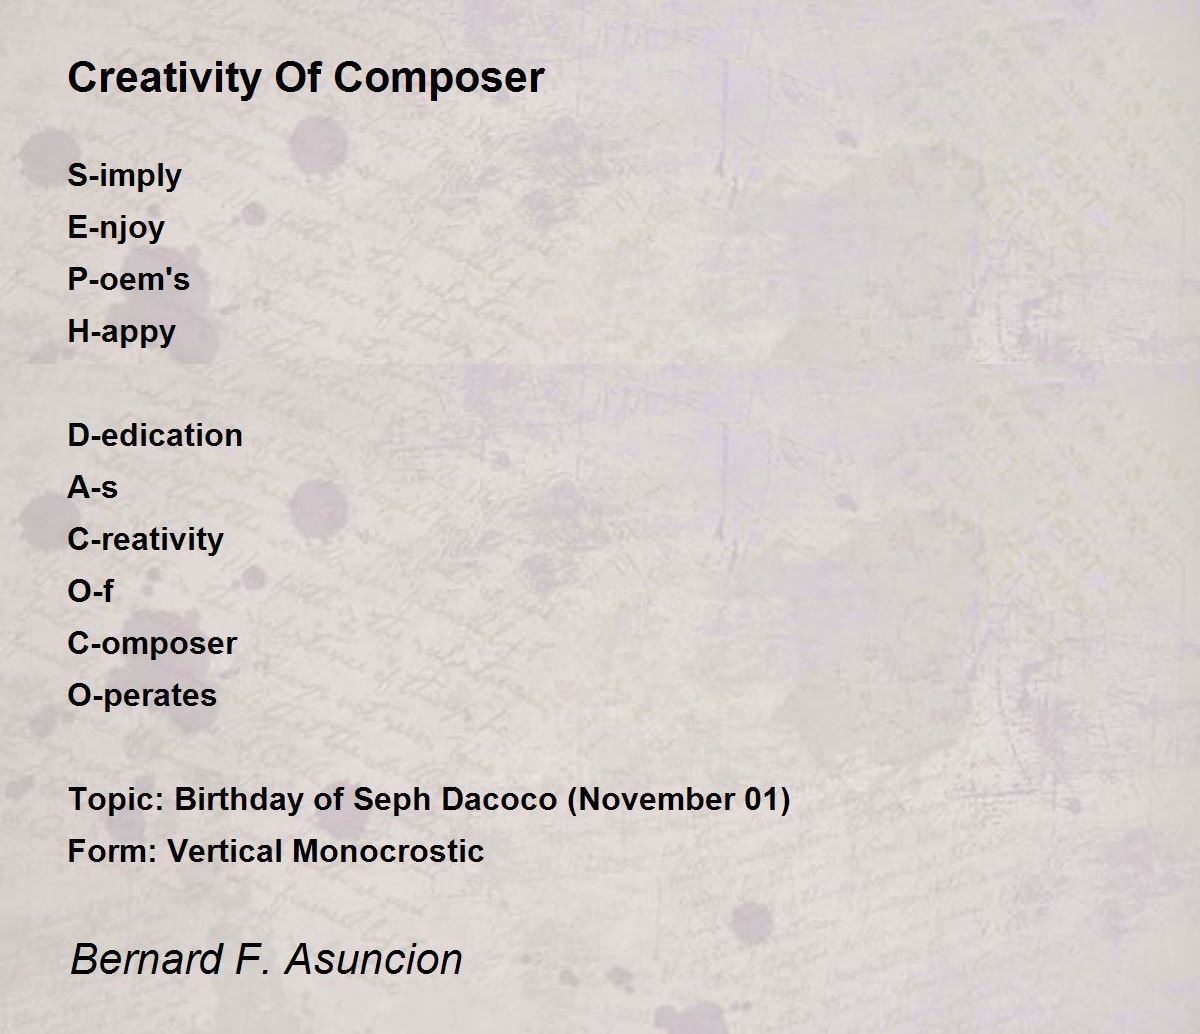1200x1034 pixels.
Task: Click the C-omposer line
Action: (x=152, y=644)
